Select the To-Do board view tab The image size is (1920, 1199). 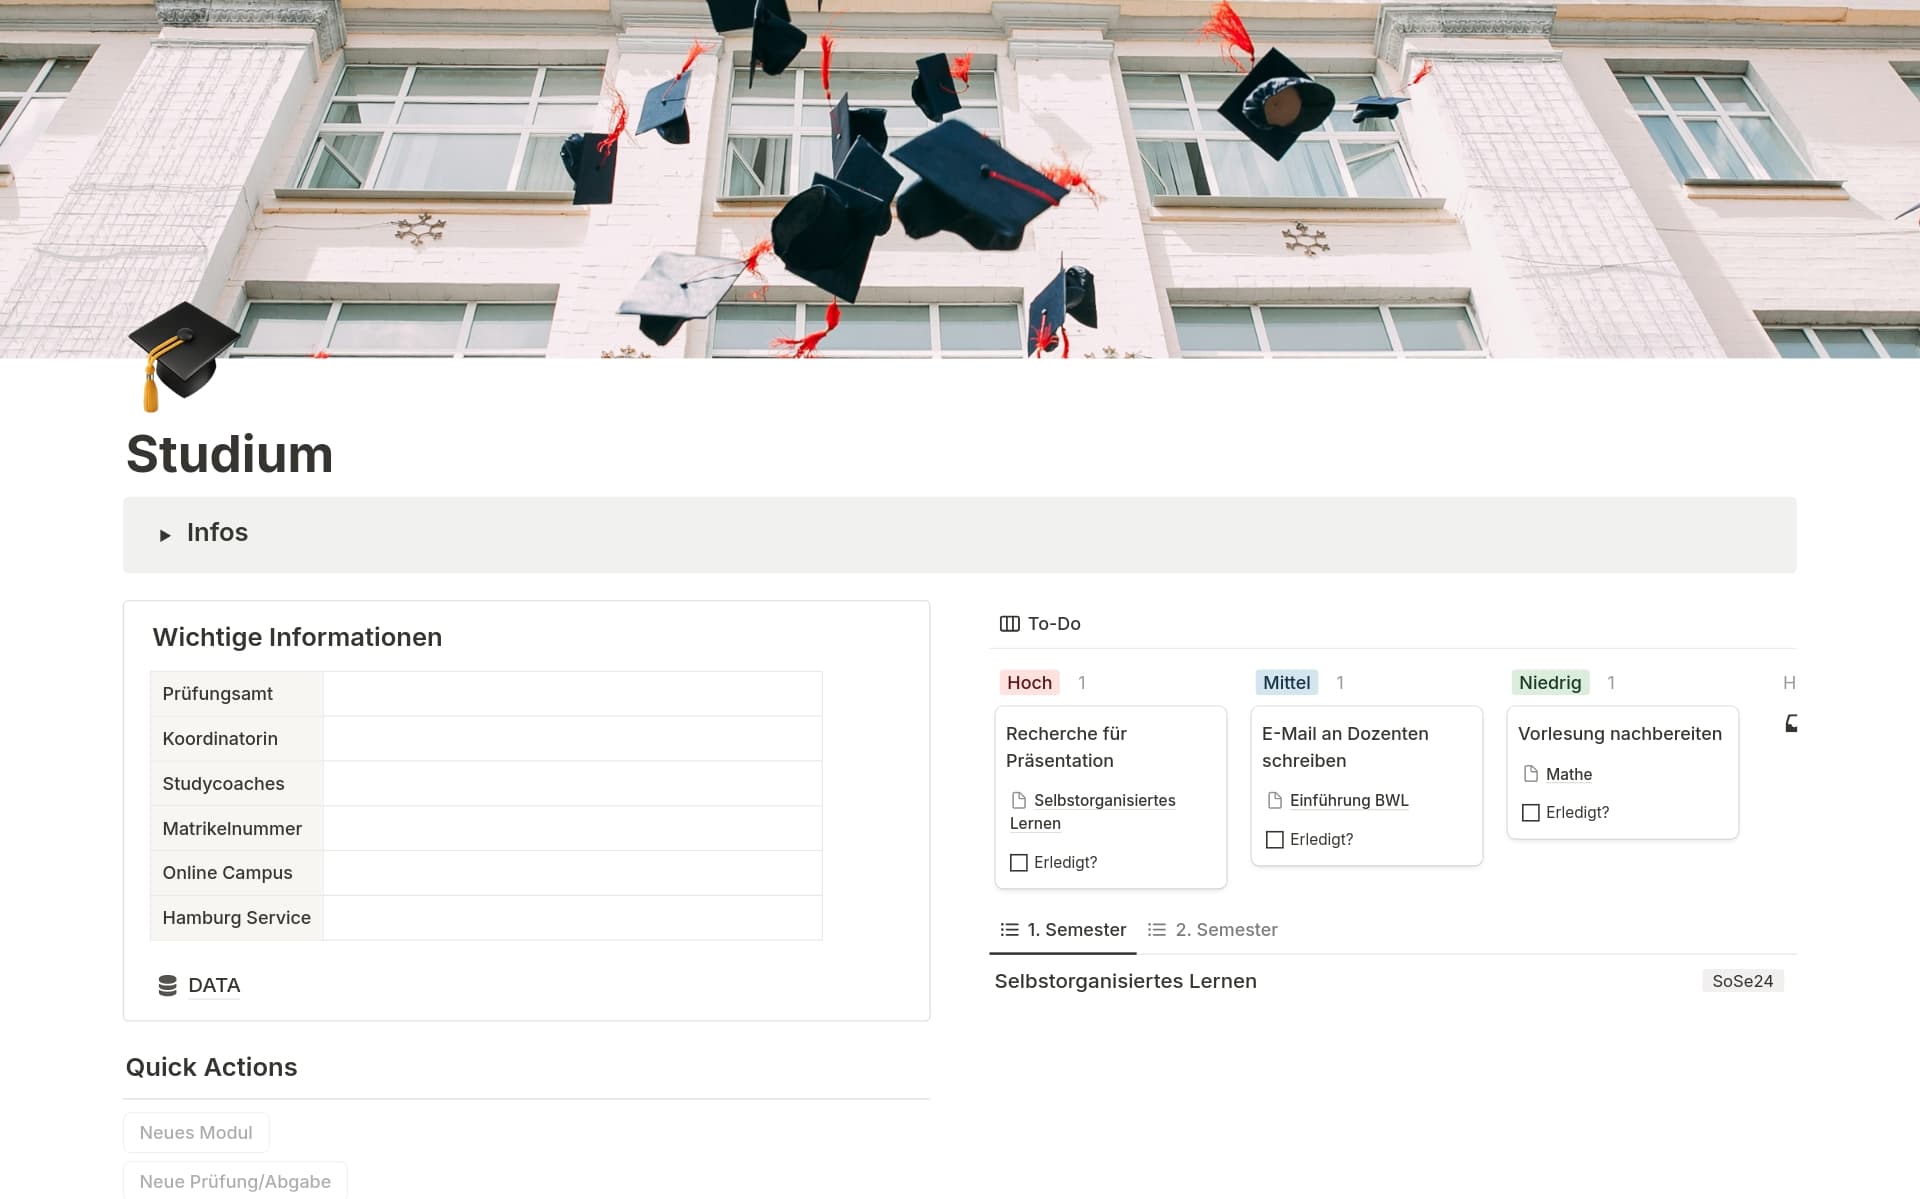[1053, 624]
